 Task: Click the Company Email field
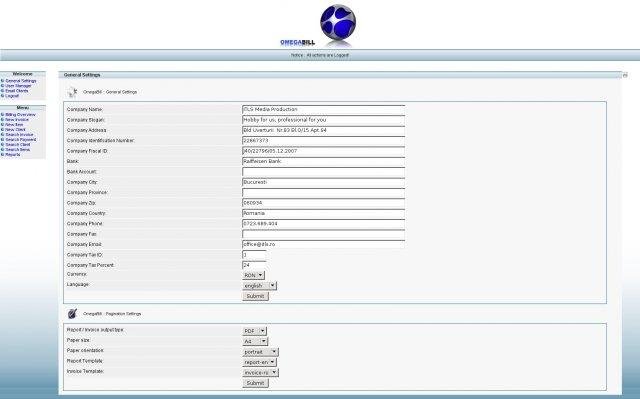323,244
